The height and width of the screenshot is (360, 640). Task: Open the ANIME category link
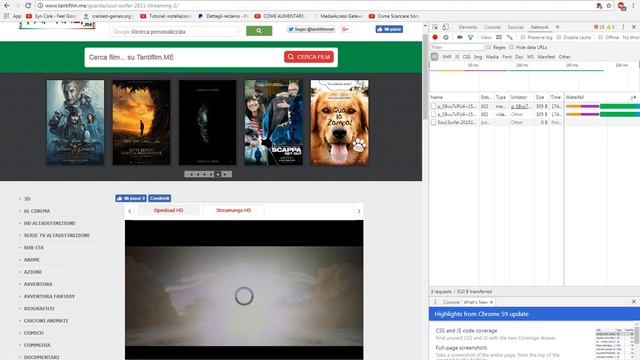(31, 260)
